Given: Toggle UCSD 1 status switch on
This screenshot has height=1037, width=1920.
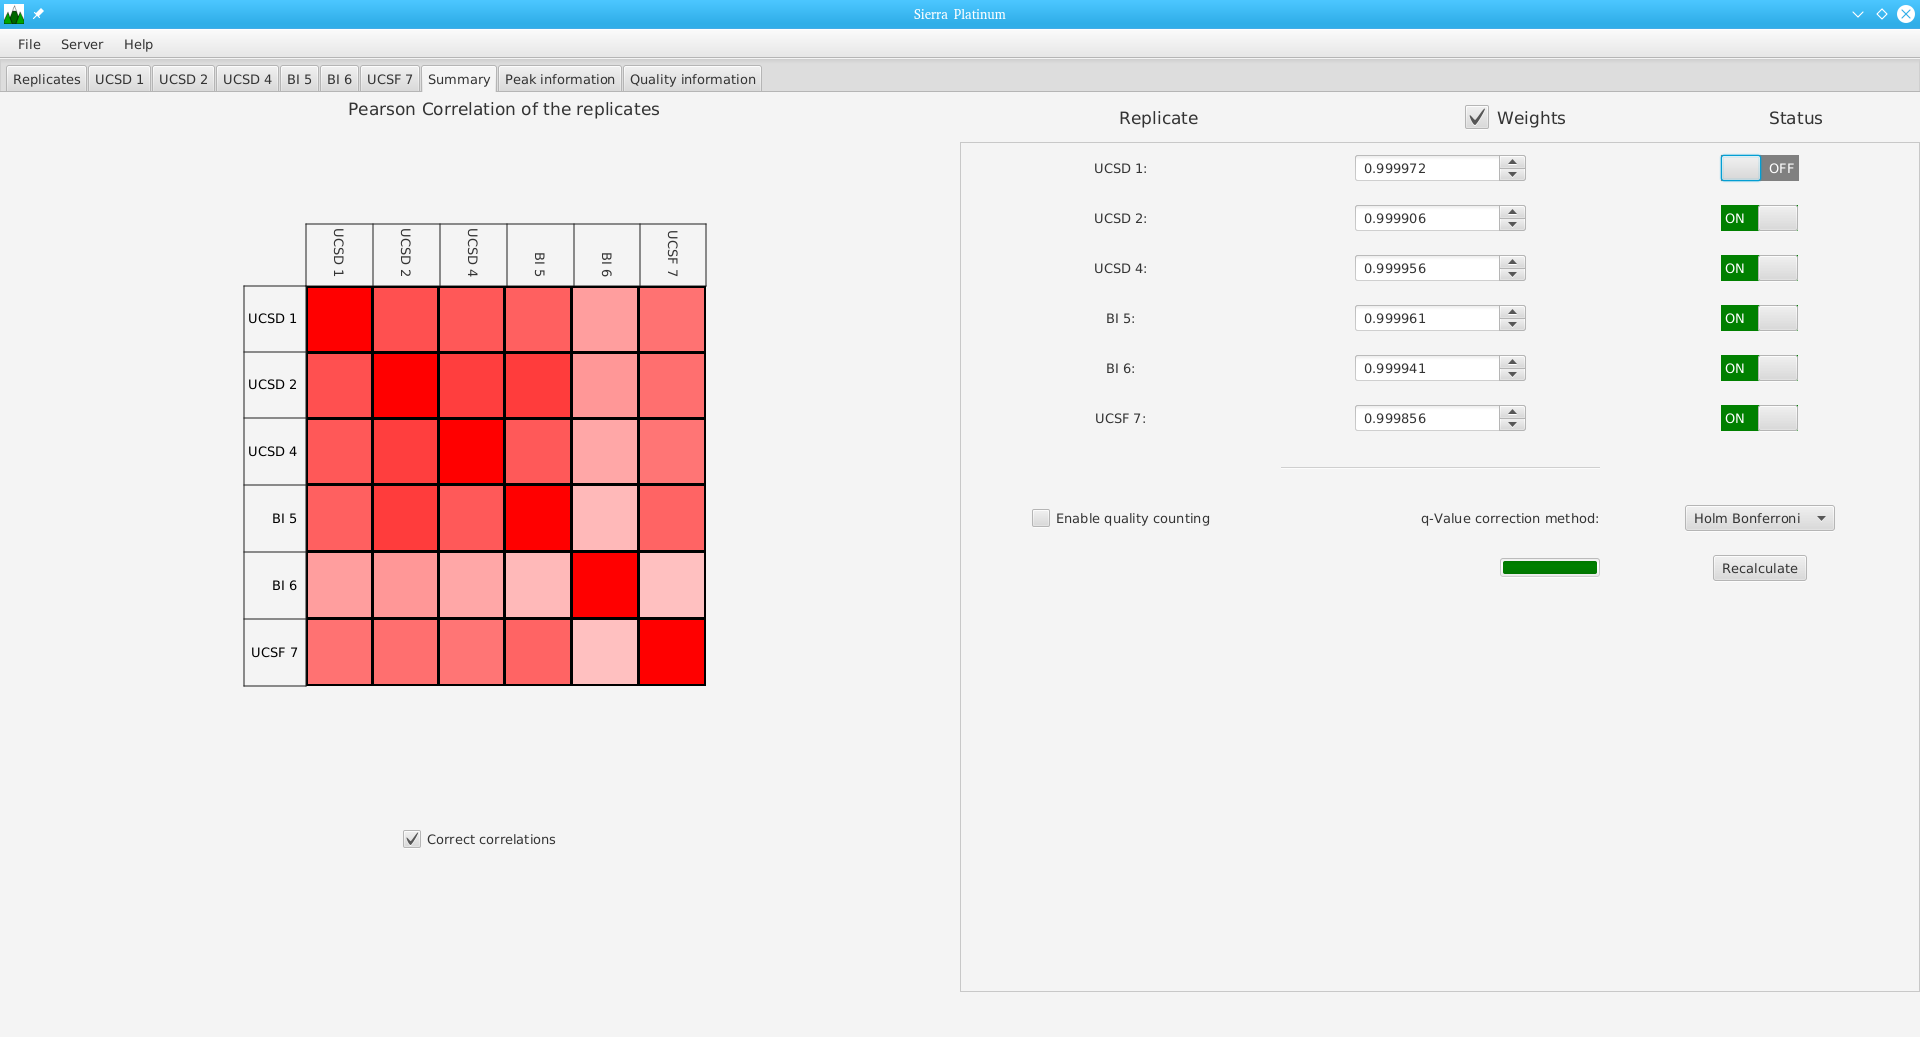Looking at the screenshot, I should click(1759, 168).
